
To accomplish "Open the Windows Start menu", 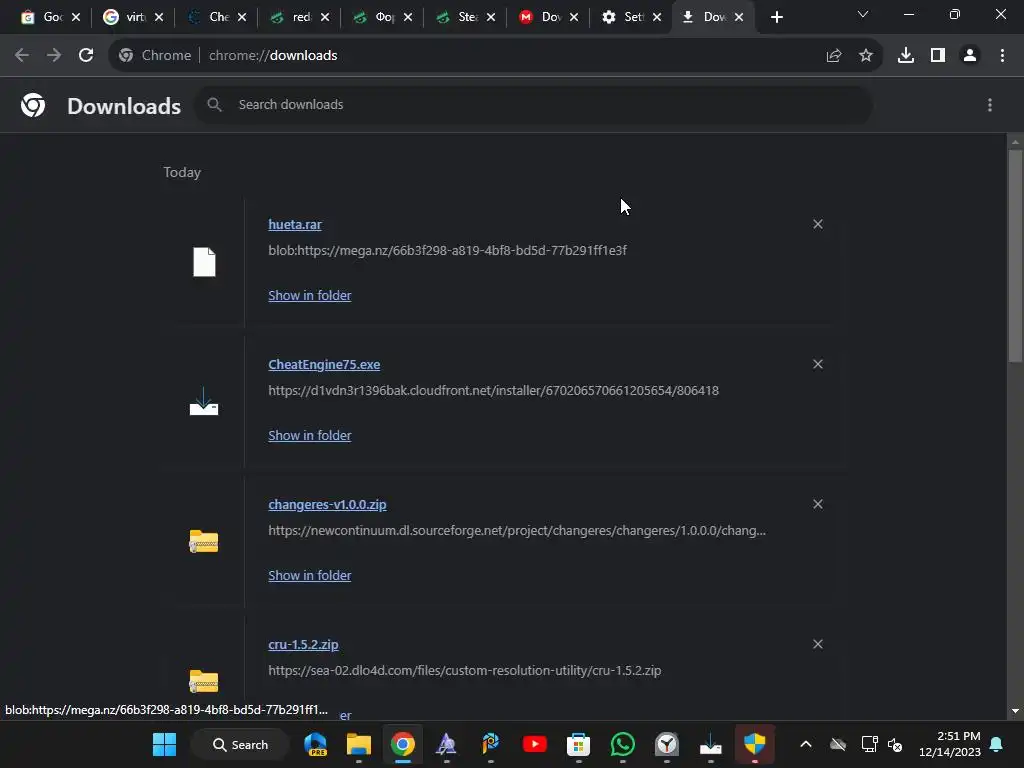I will click(165, 744).
